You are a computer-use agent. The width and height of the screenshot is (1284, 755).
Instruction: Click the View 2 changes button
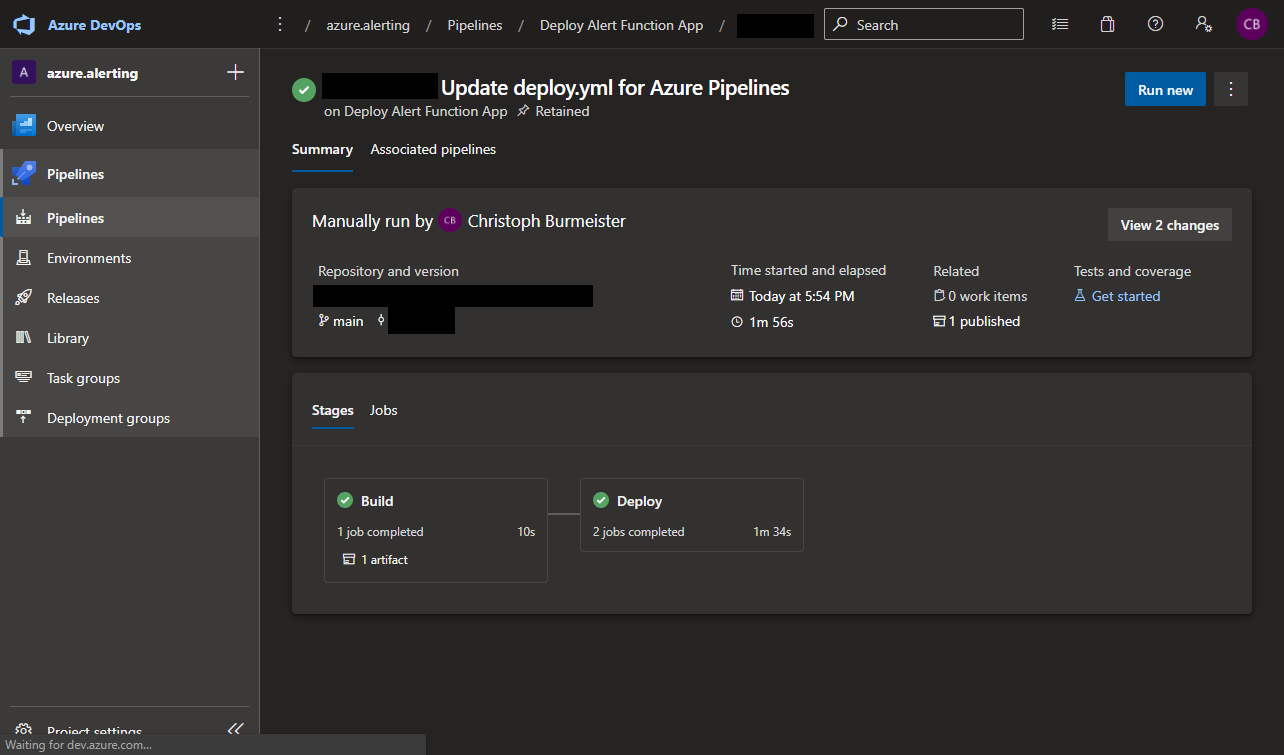click(1170, 225)
